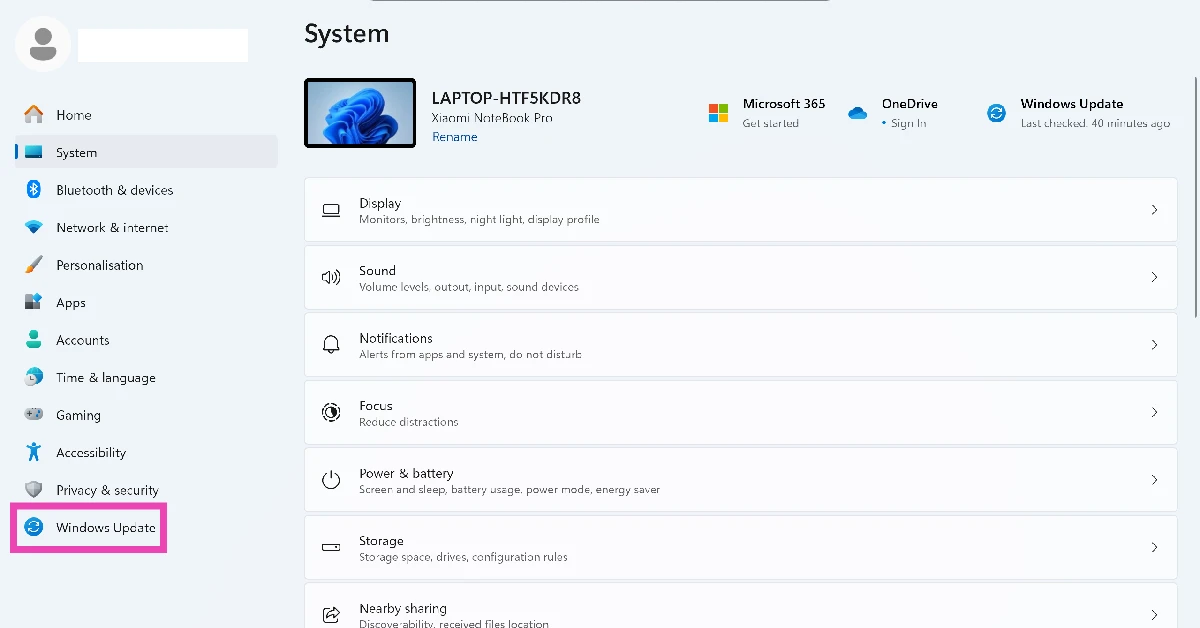Open the Storage settings section
1200x628 pixels.
pyautogui.click(x=740, y=547)
